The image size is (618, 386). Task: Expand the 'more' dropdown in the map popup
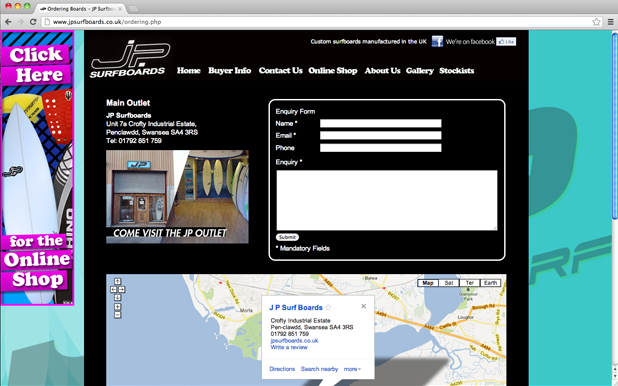352,369
